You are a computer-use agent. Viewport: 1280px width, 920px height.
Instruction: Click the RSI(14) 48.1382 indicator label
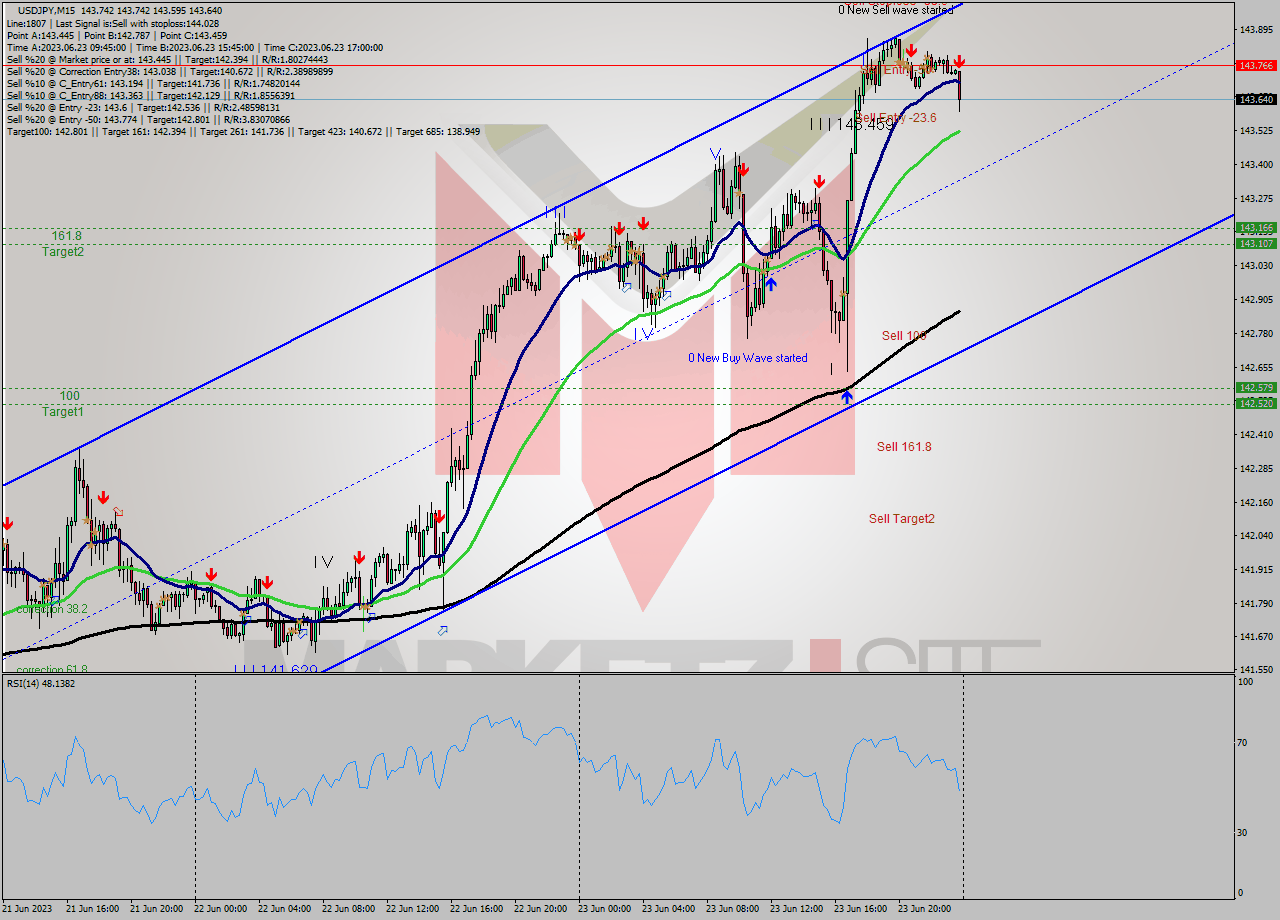coord(41,683)
